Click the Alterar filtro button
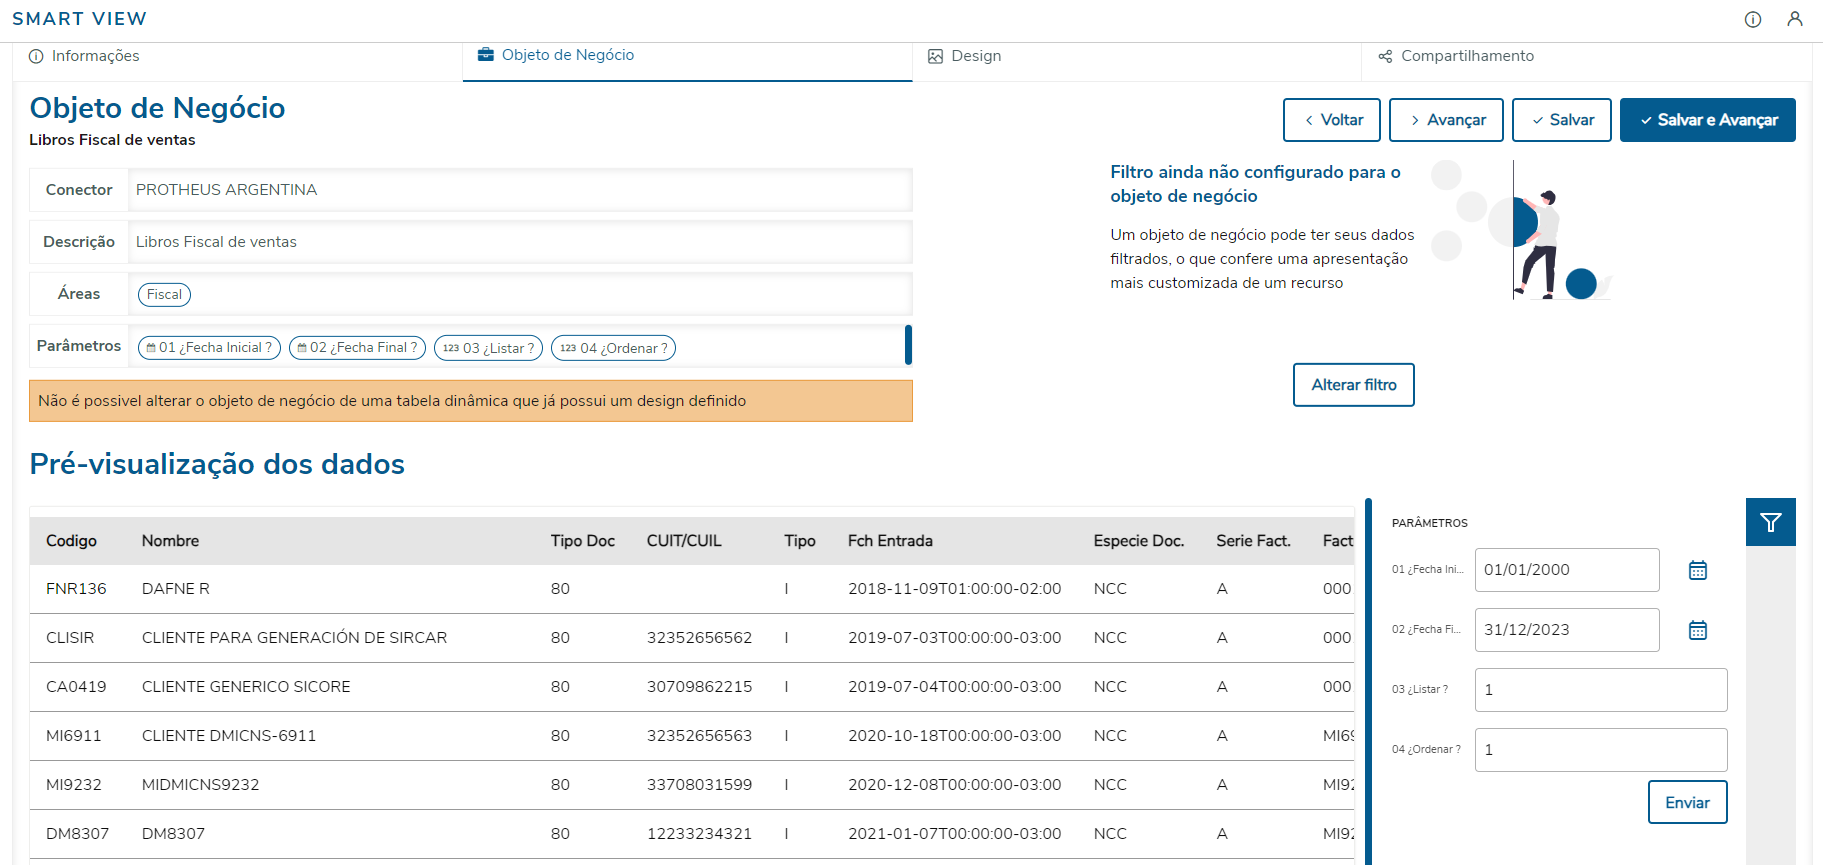This screenshot has width=1823, height=865. pyautogui.click(x=1353, y=385)
